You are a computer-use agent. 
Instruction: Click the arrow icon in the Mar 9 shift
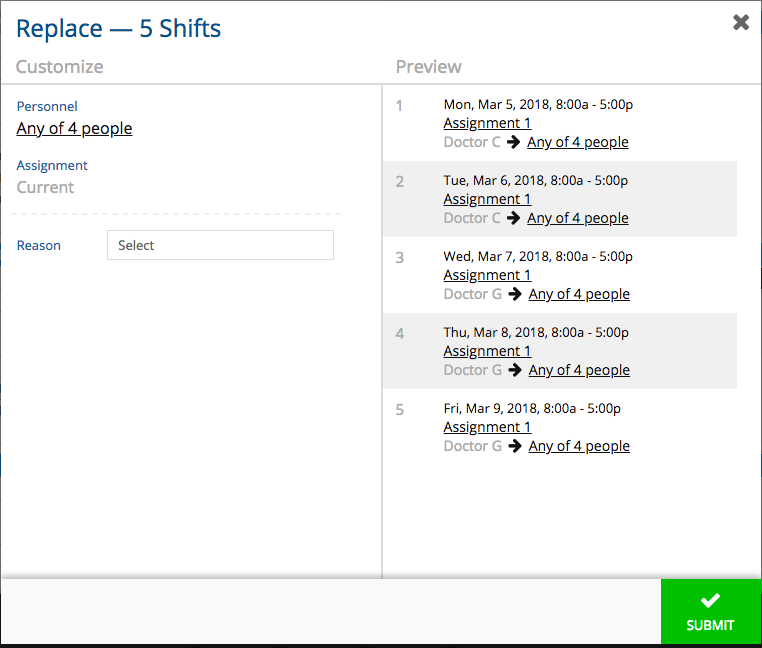(515, 446)
